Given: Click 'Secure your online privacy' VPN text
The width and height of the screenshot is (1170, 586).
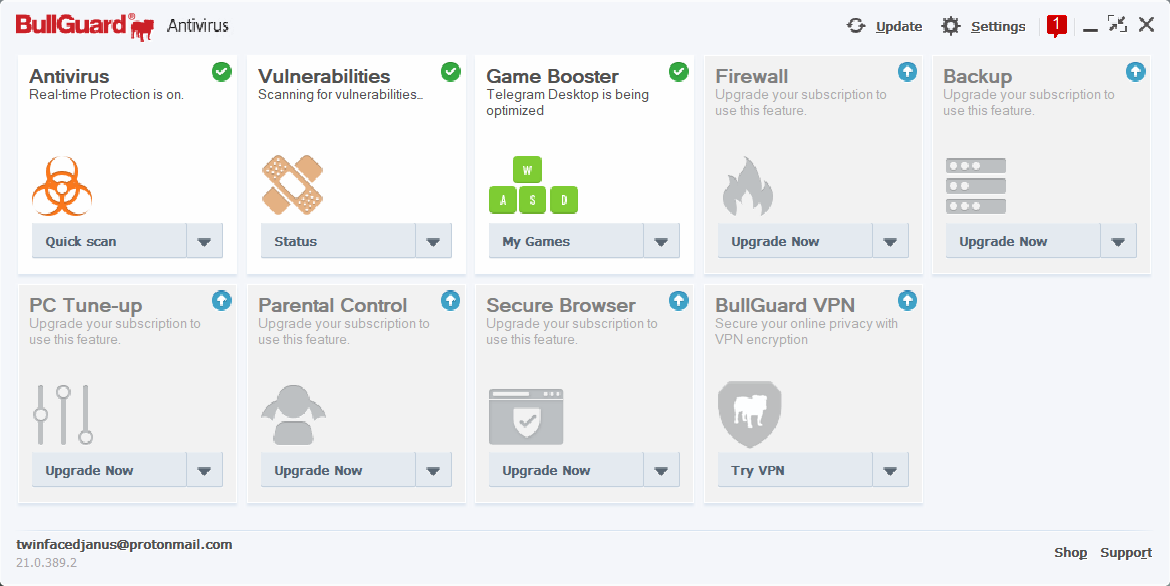Looking at the screenshot, I should pos(807,331).
